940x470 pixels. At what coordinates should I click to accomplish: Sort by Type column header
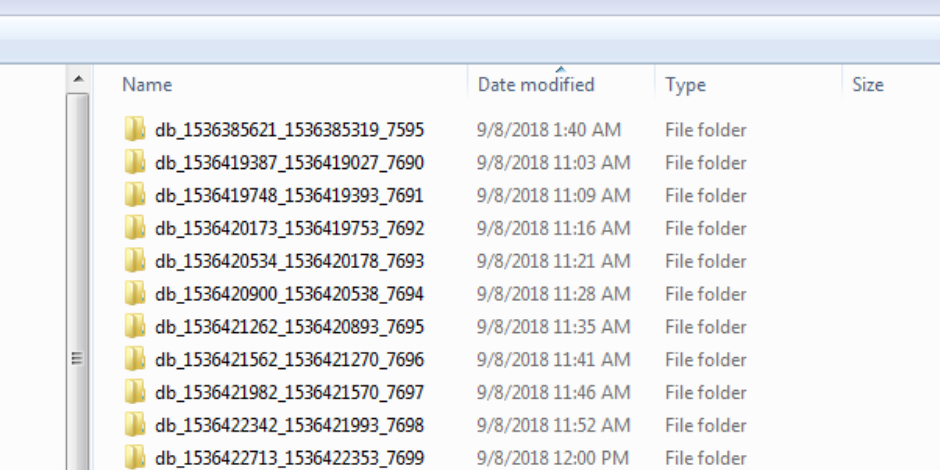[x=748, y=85]
